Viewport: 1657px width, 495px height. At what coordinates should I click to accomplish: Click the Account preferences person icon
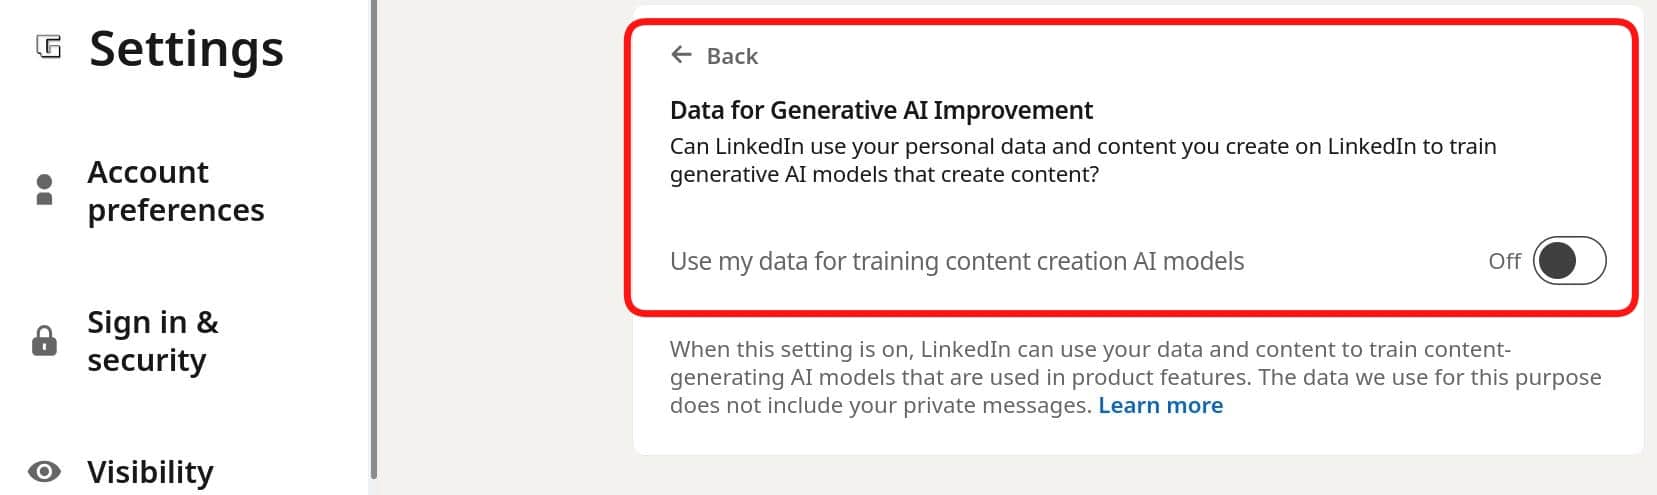[x=44, y=190]
